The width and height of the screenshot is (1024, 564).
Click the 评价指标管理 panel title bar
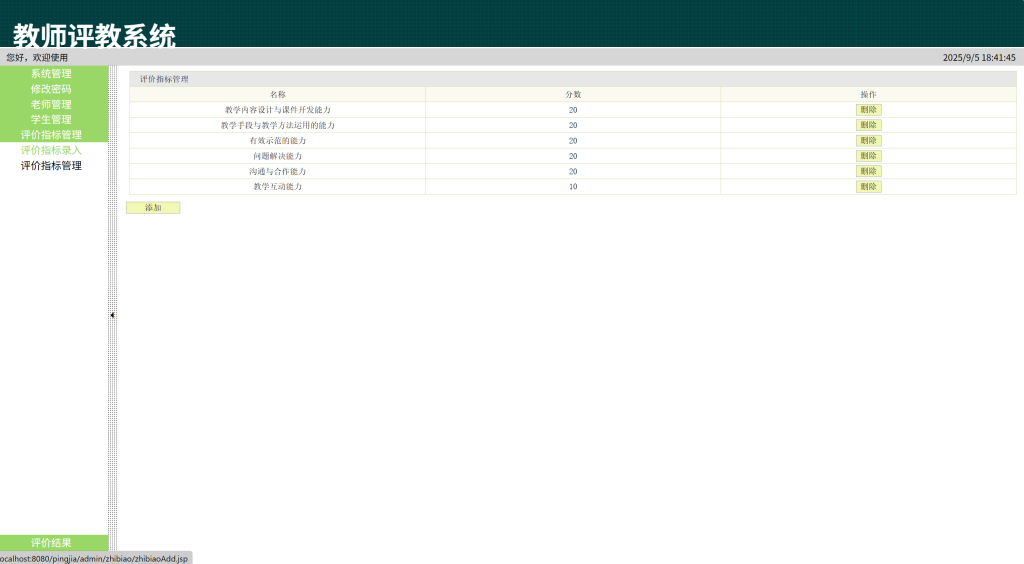(573, 79)
